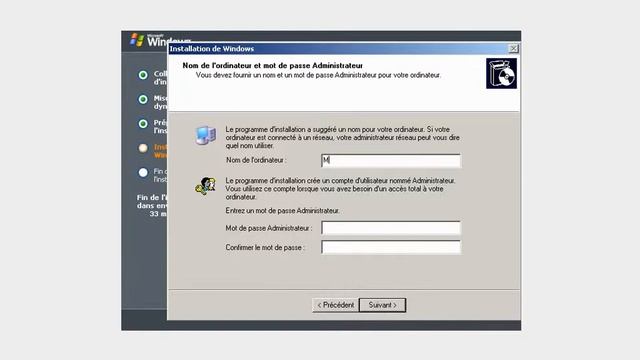The width and height of the screenshot is (640, 360).
Task: Close the Installation de Windows dialog
Action: coord(513,49)
